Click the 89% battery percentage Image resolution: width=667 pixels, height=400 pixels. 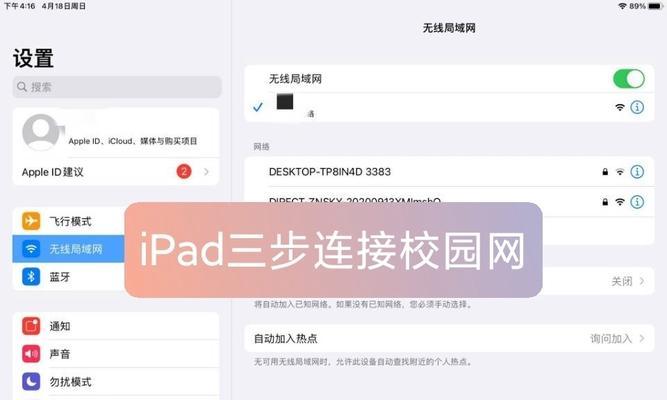click(638, 6)
